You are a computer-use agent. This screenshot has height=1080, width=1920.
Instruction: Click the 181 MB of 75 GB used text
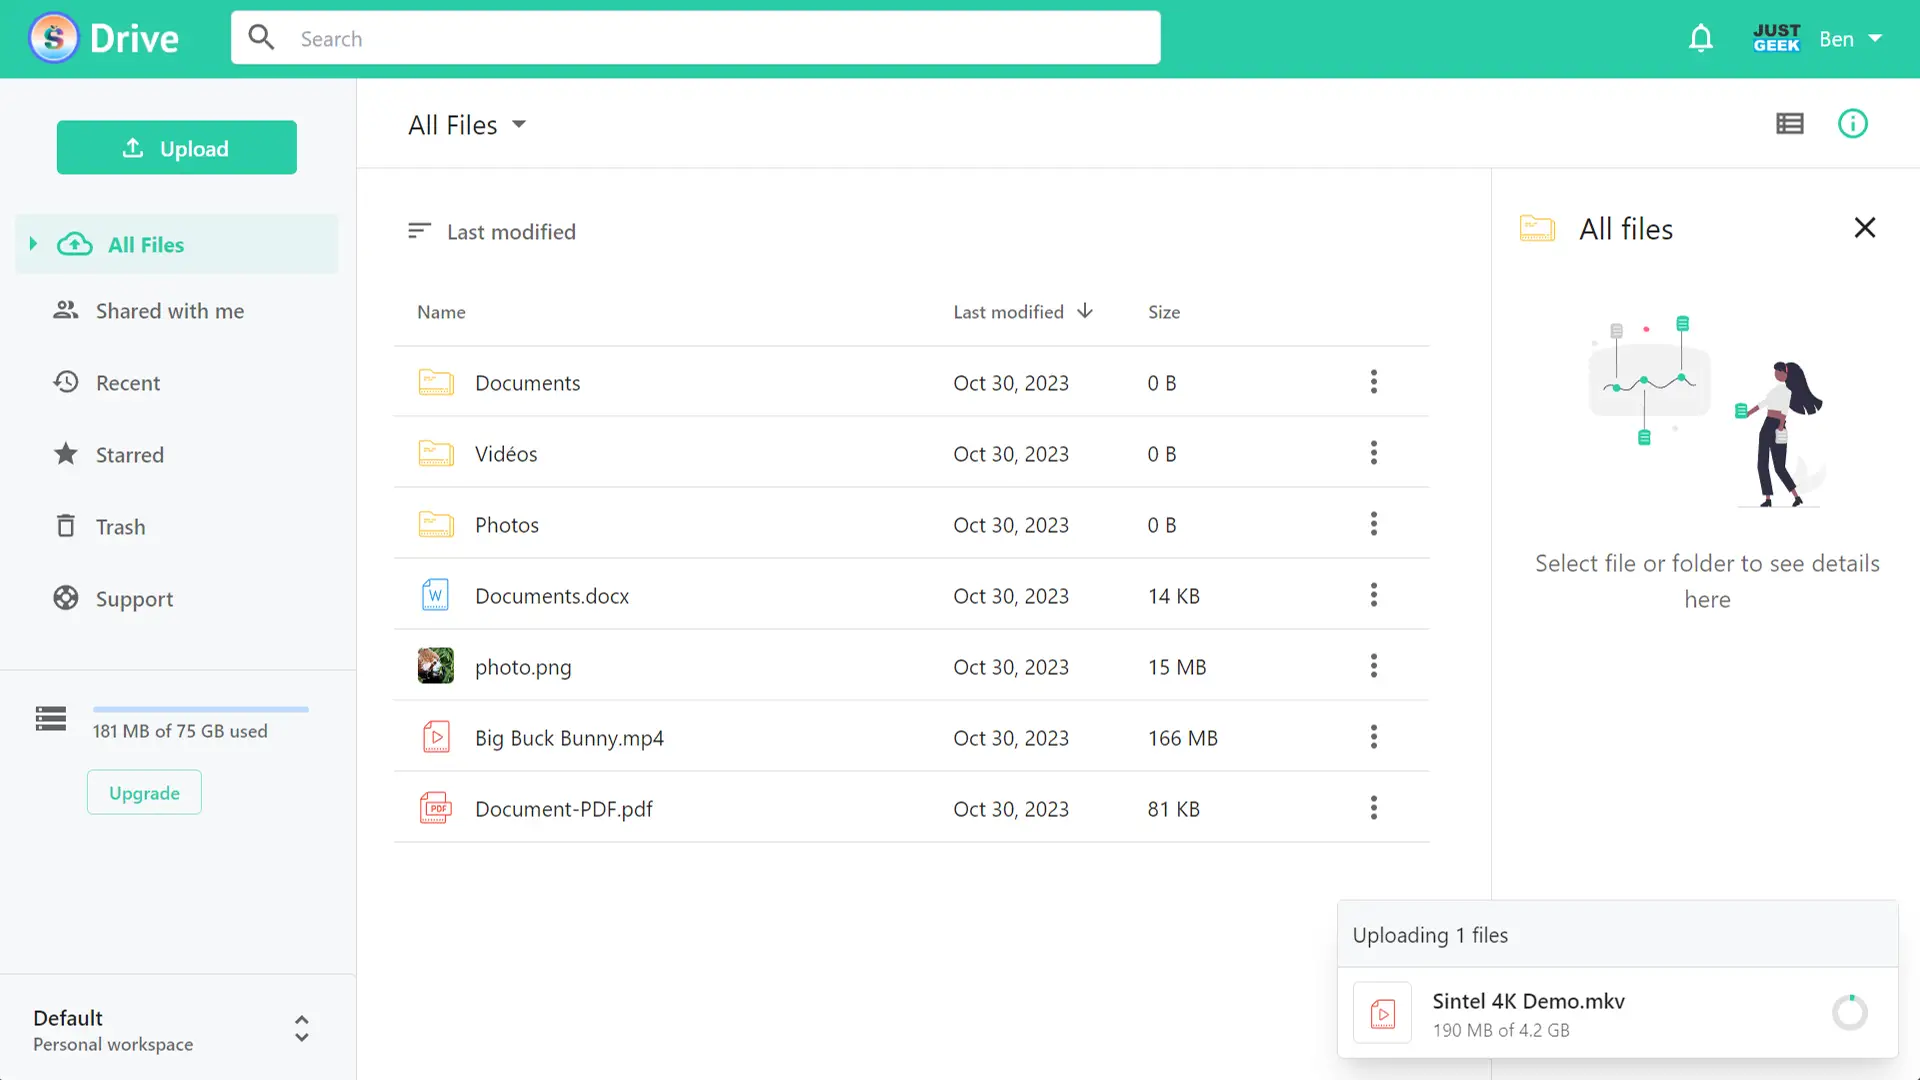pyautogui.click(x=180, y=731)
